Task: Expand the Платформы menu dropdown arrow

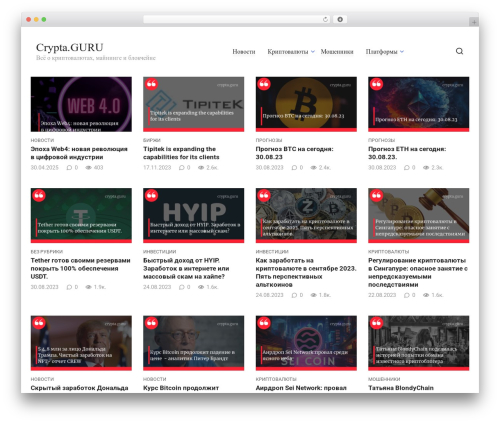Action: (x=402, y=52)
